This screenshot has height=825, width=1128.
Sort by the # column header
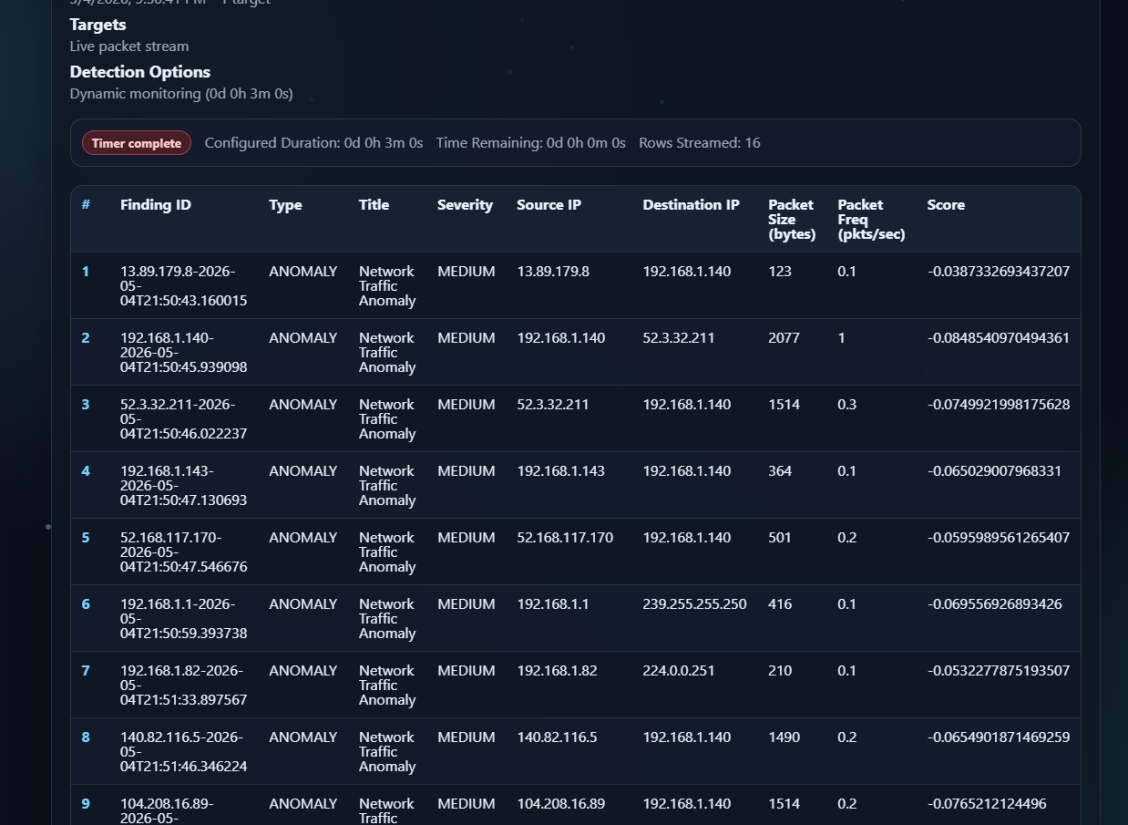[x=86, y=205]
